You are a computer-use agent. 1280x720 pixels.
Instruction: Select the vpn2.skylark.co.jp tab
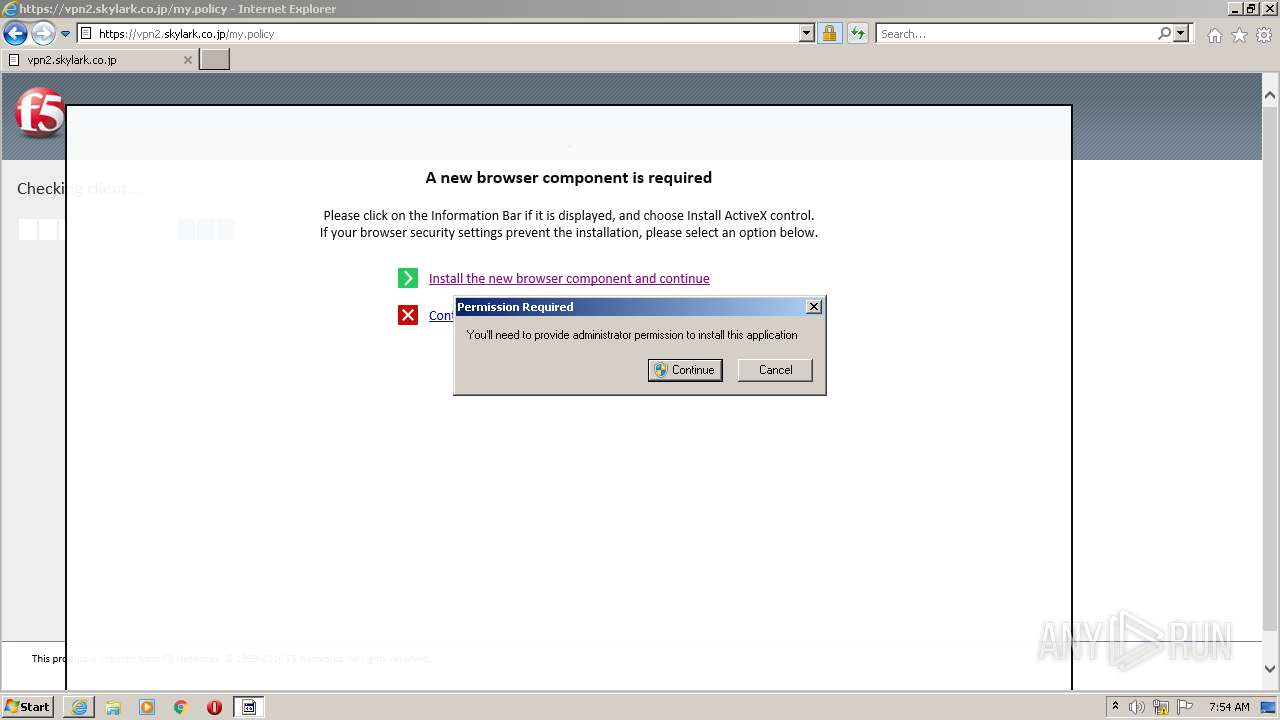pos(99,60)
